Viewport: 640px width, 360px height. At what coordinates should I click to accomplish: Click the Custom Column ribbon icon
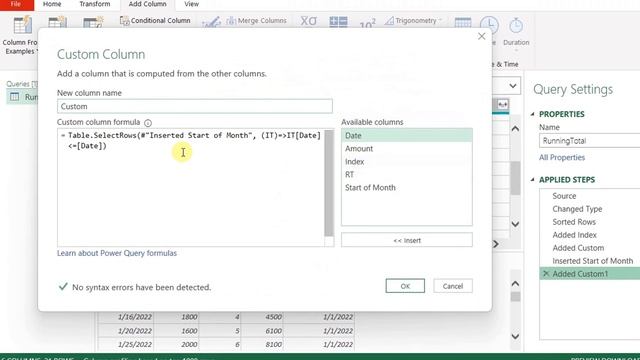coord(57,22)
